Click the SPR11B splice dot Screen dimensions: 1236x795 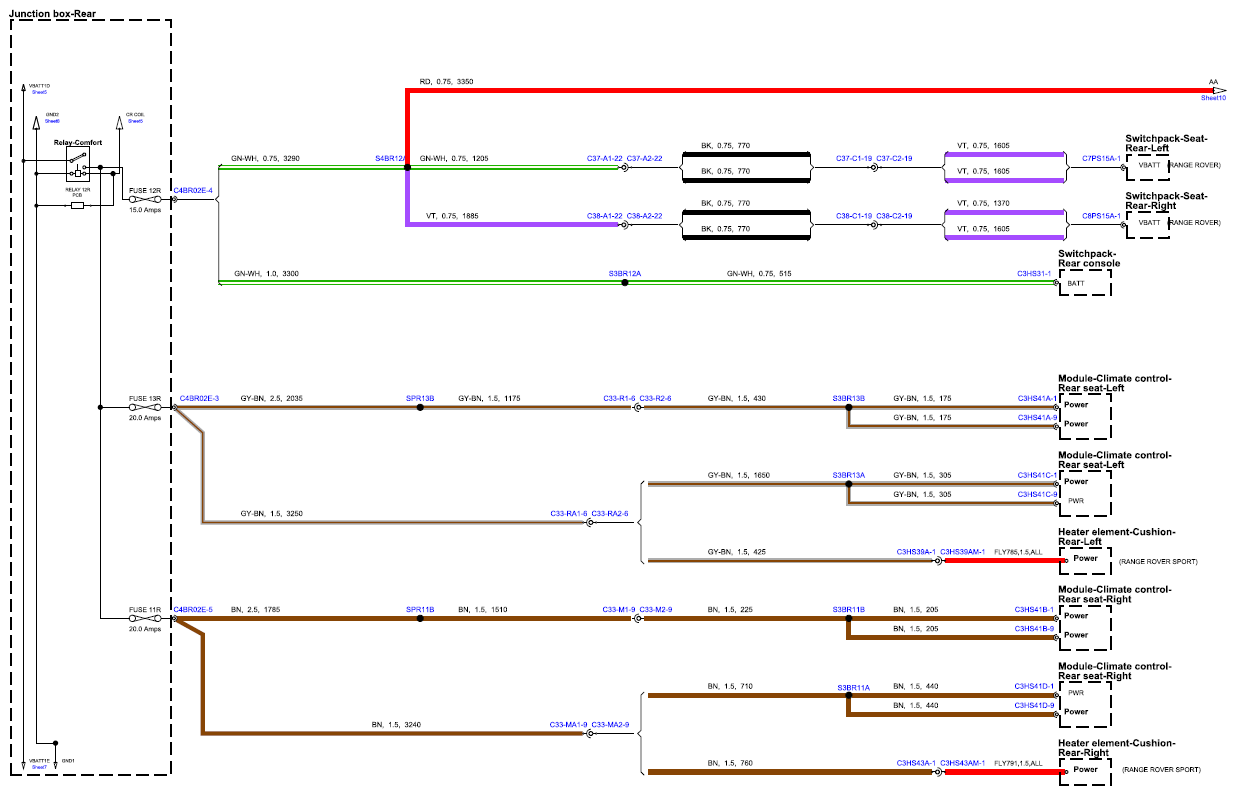(x=420, y=618)
